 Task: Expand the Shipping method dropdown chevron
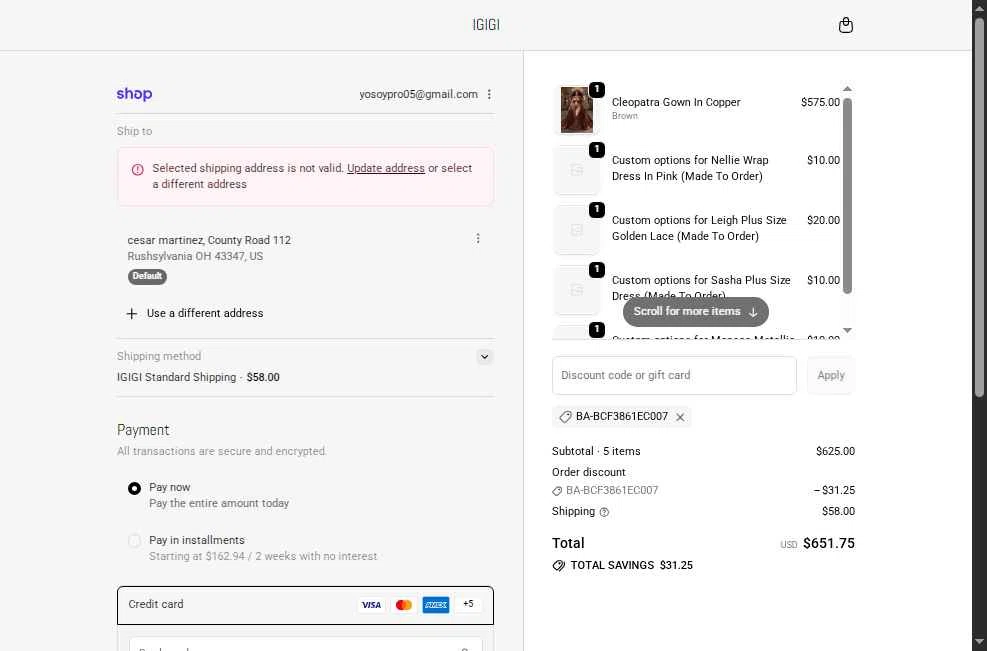coord(484,357)
